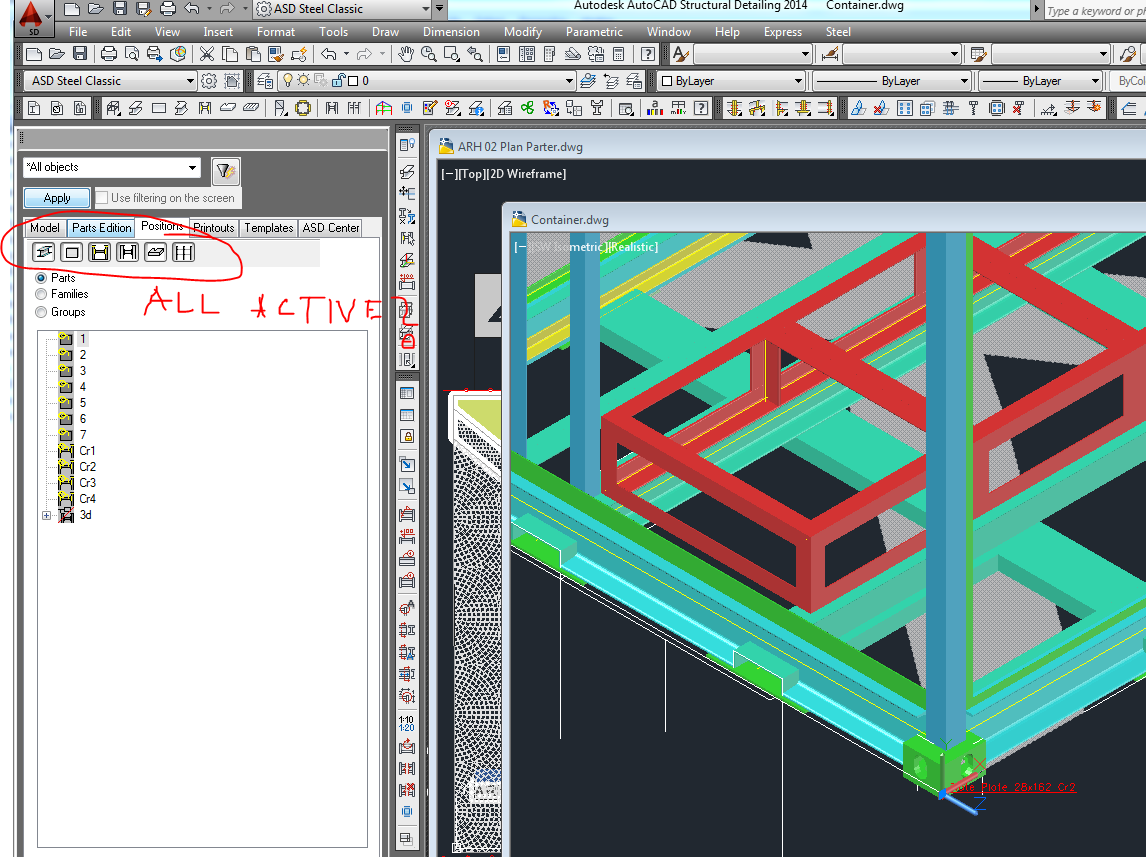Switch to the Model tab
This screenshot has height=857, width=1146.
click(x=45, y=228)
